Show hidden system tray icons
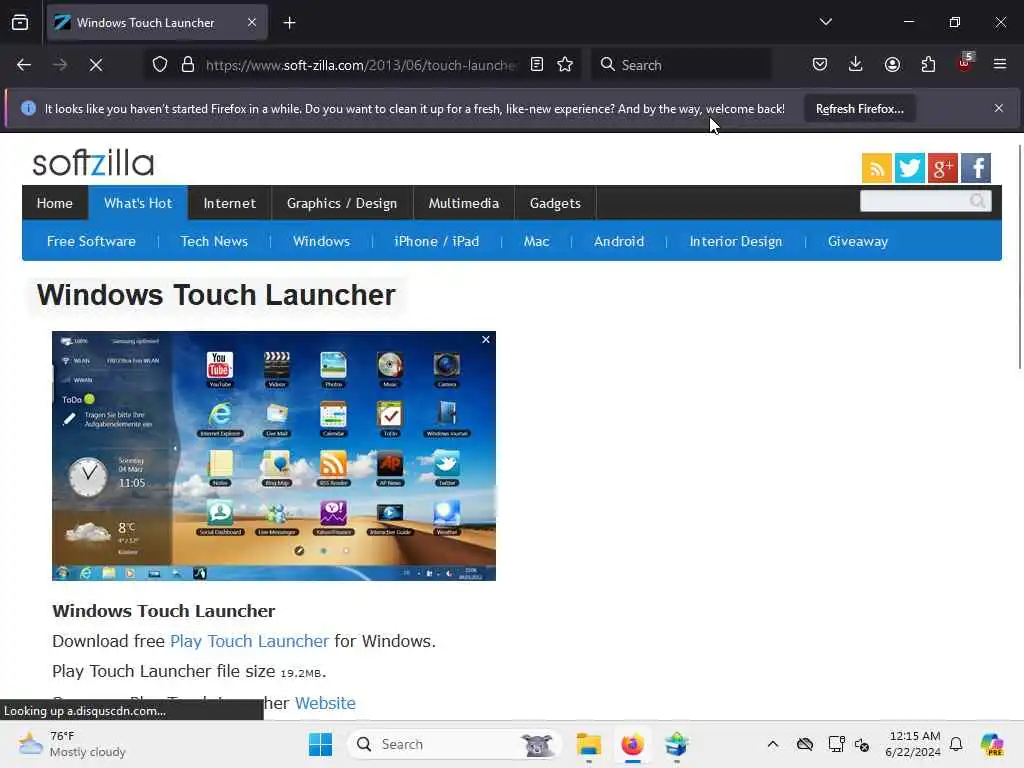The image size is (1024, 768). point(773,744)
